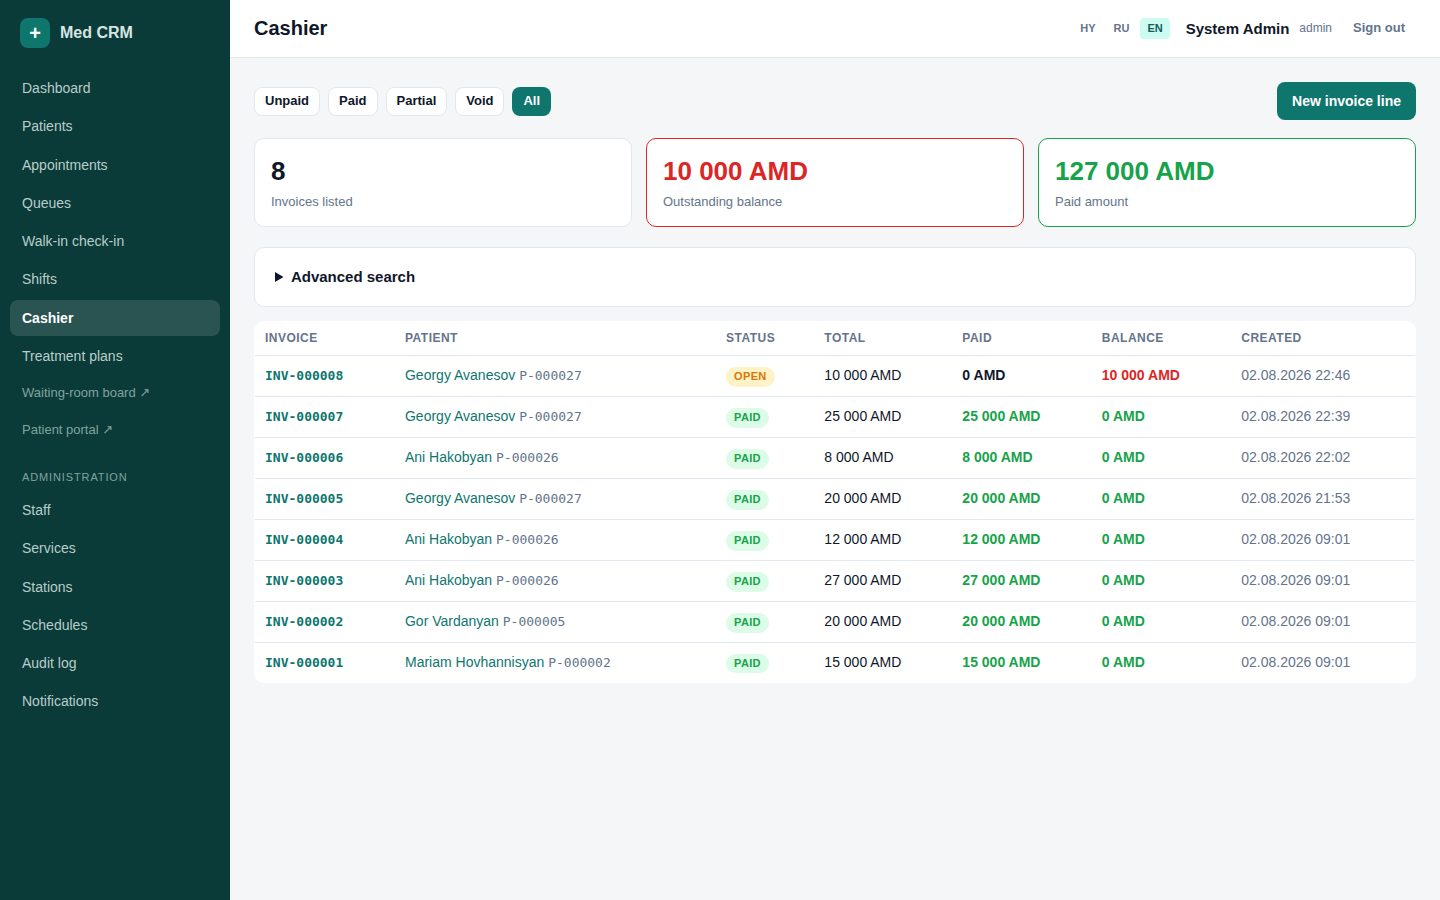
Task: Select the All invoices filter
Action: click(531, 101)
